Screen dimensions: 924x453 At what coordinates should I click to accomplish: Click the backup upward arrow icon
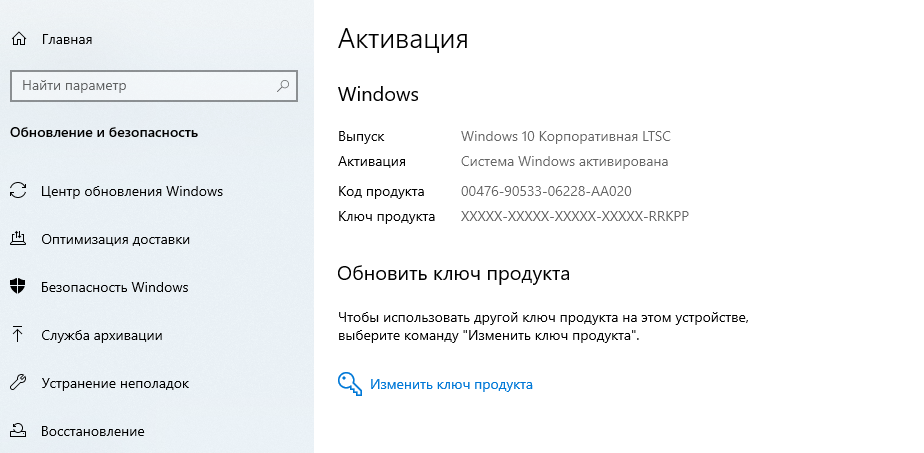[x=19, y=335]
